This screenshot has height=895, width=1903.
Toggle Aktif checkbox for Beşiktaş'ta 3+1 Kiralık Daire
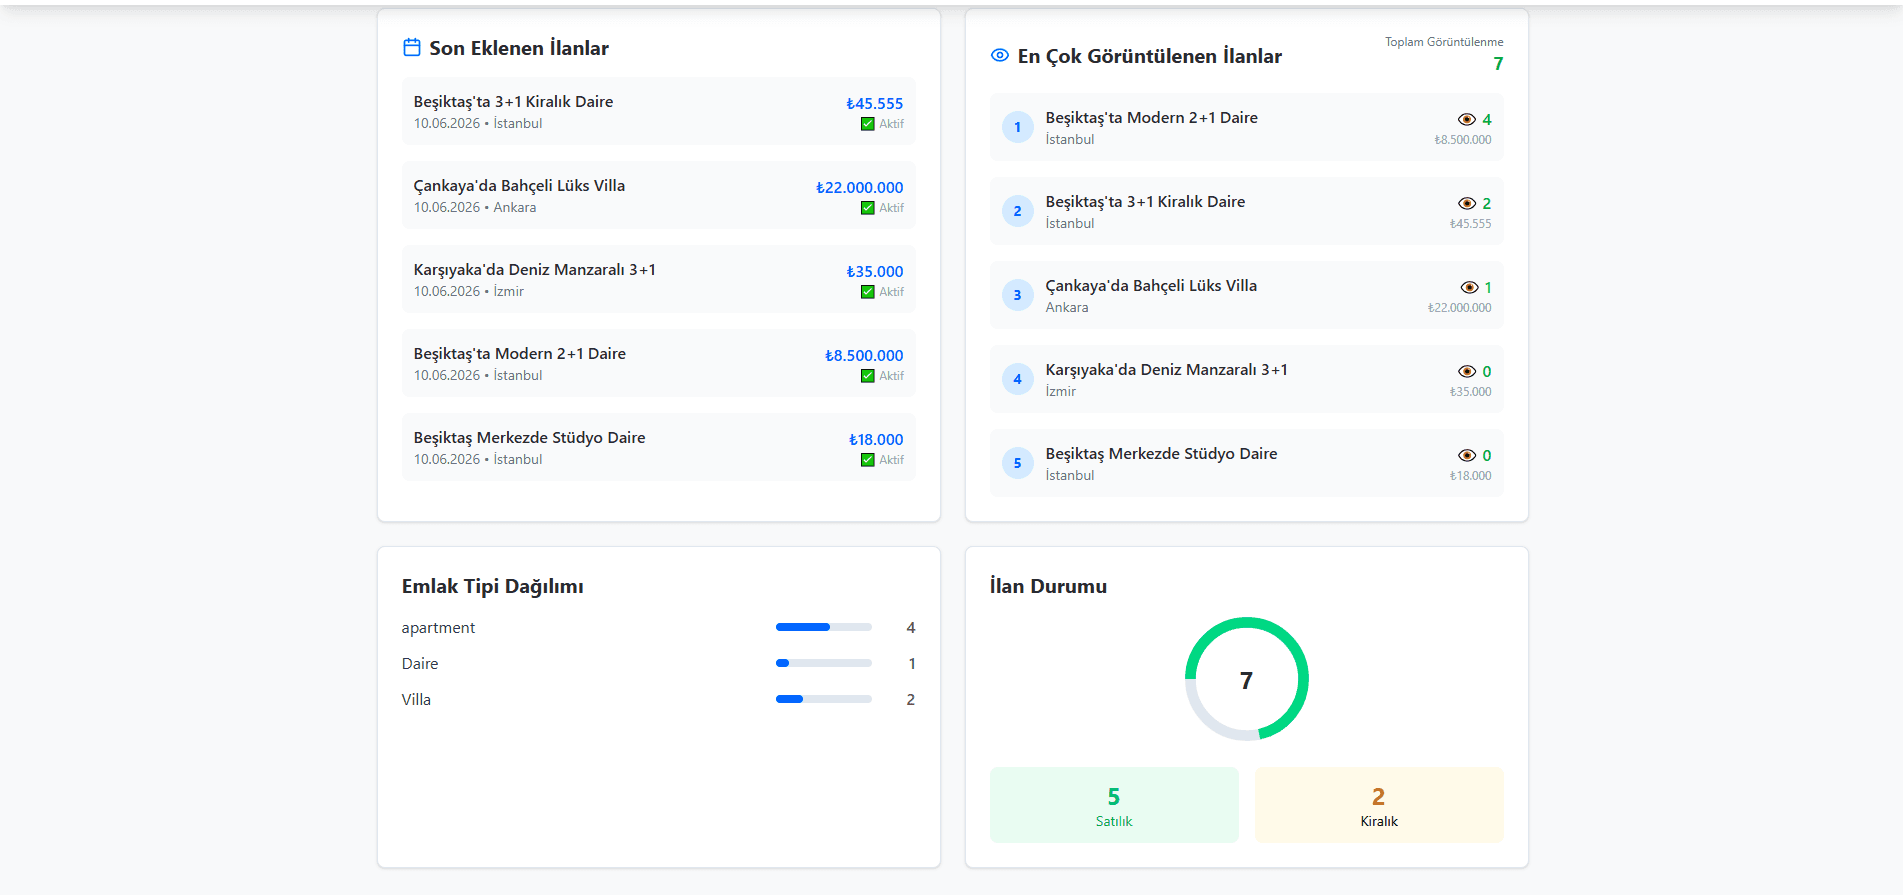click(x=868, y=124)
